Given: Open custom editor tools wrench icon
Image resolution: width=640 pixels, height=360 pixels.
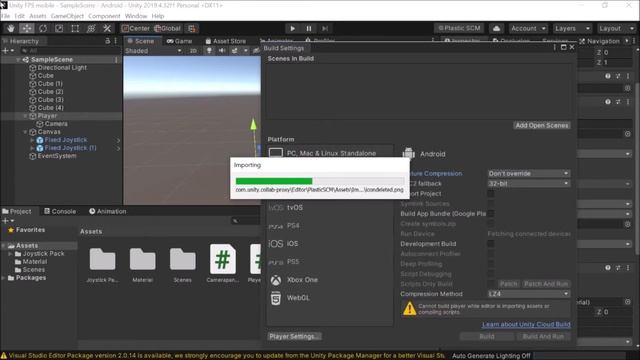Looking at the screenshot, I should 107,28.
